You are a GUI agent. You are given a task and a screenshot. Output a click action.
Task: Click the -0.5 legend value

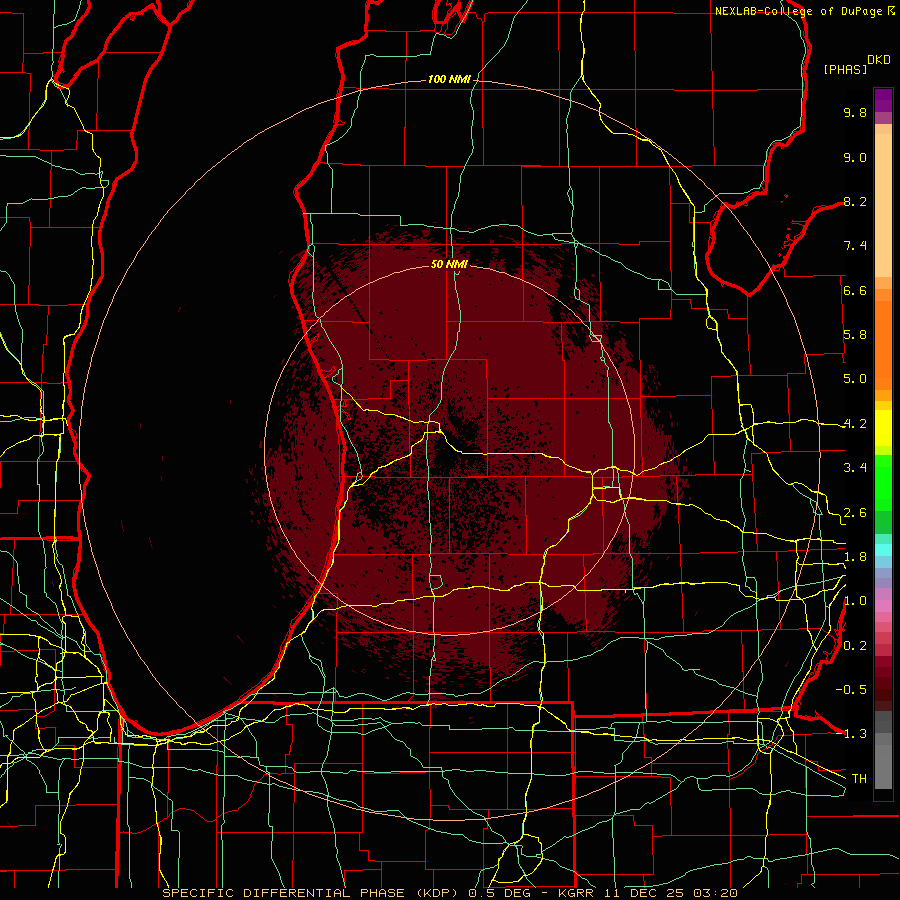851,690
